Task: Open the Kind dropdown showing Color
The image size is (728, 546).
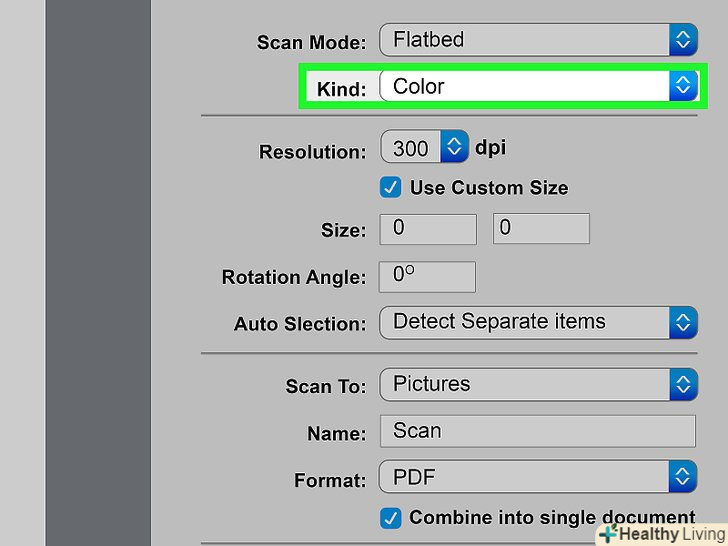Action: [524, 86]
